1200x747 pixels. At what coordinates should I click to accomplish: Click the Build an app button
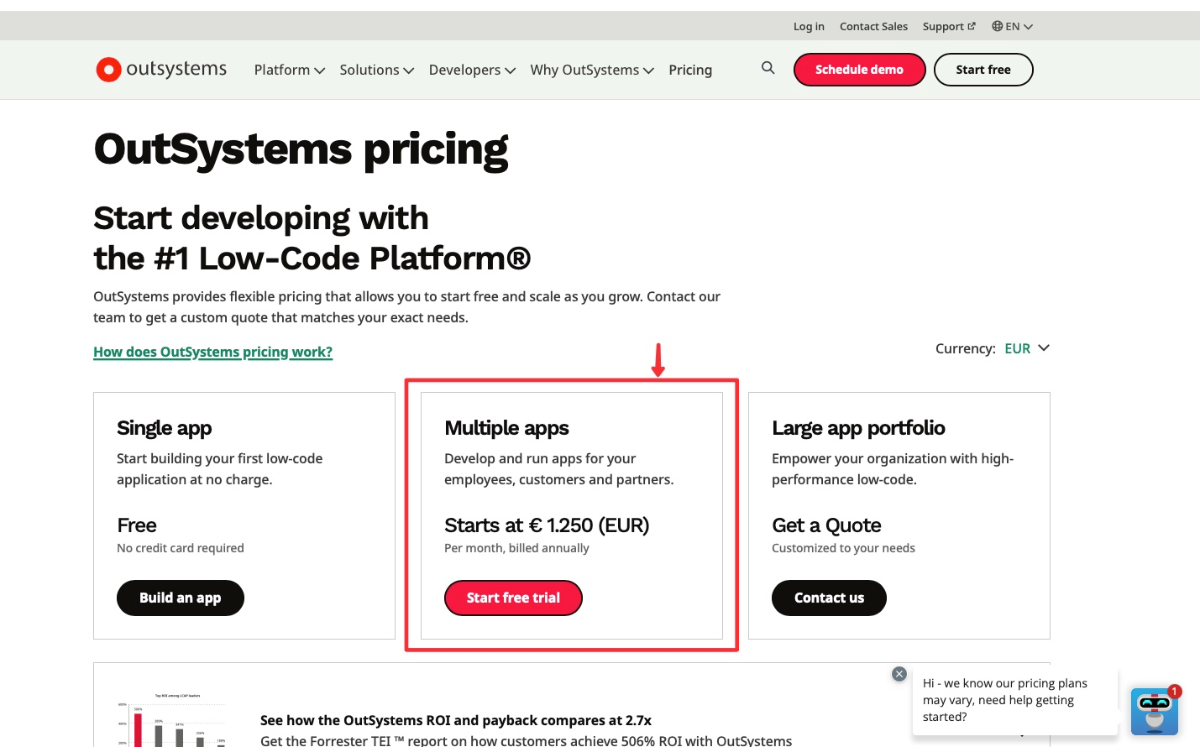pyautogui.click(x=180, y=598)
